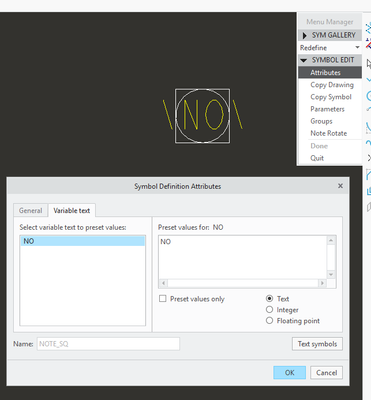Click the Cancel button
Screen dimensions: 371x400
point(326,372)
